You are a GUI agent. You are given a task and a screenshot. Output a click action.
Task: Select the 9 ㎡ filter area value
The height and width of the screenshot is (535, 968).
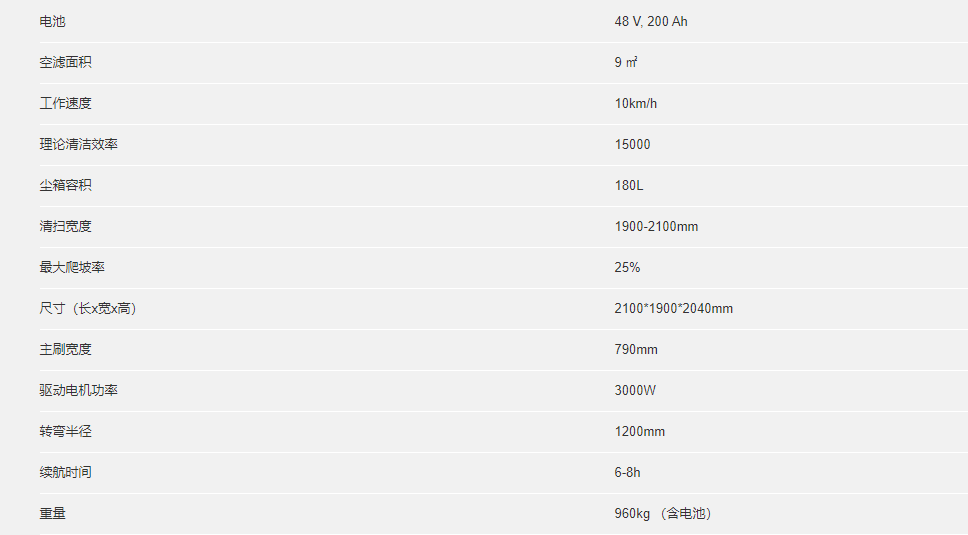click(x=626, y=62)
